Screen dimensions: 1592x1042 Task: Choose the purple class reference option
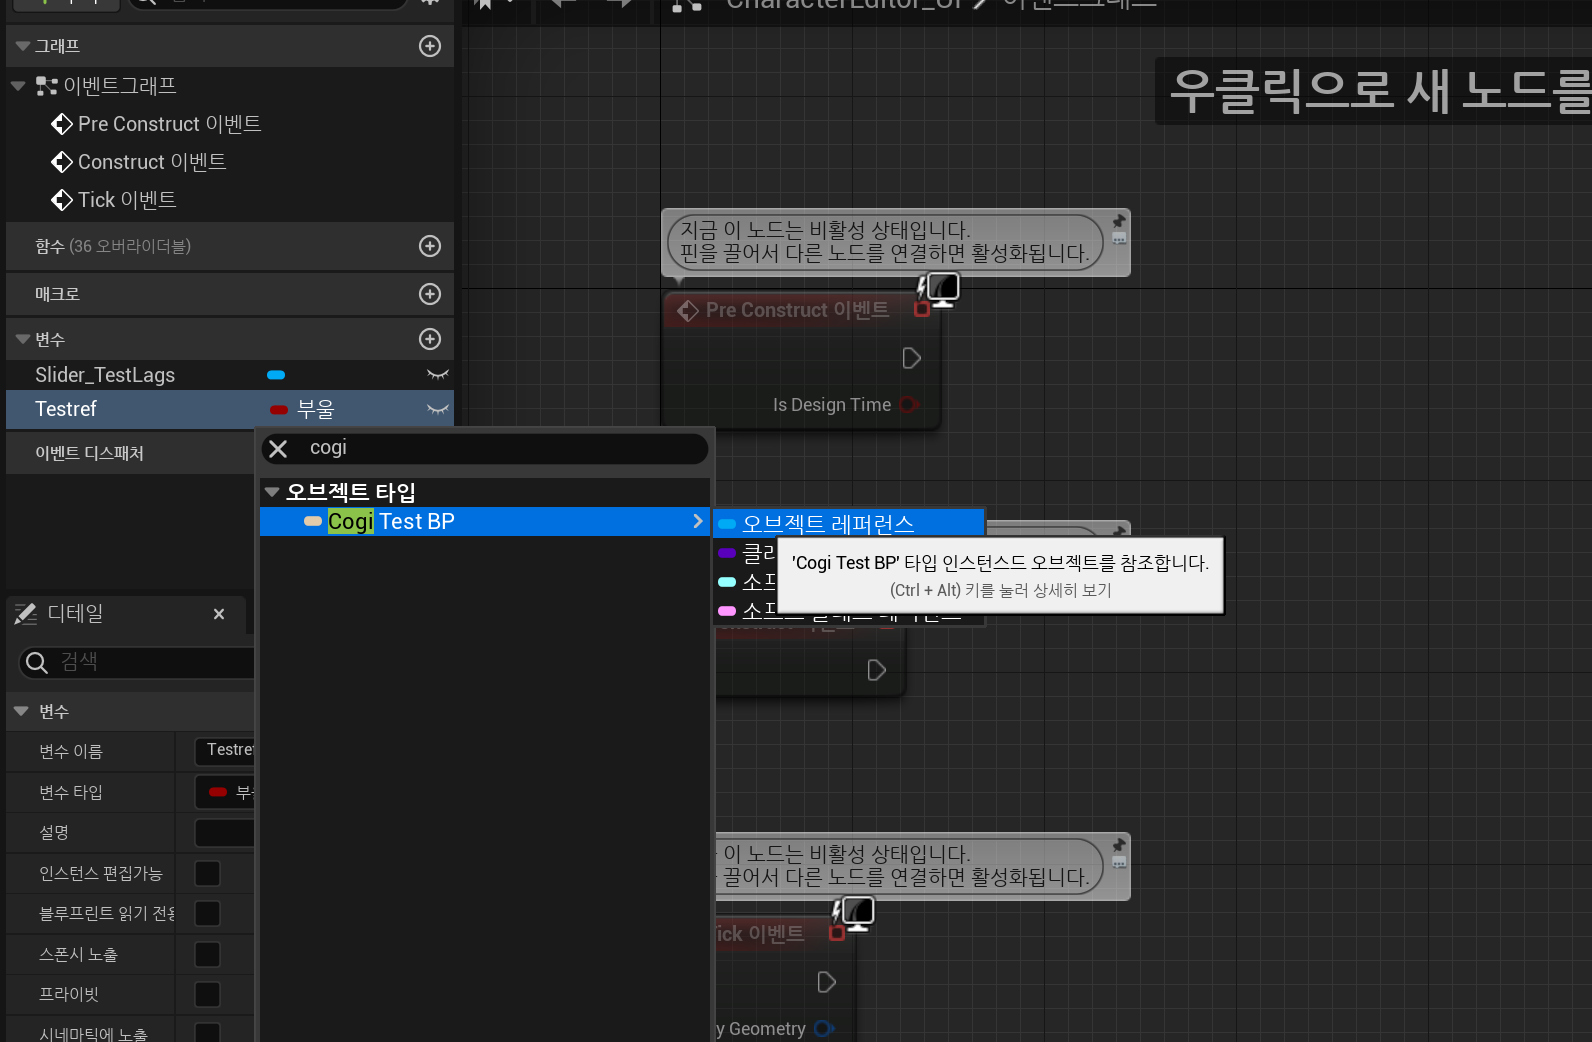click(746, 552)
